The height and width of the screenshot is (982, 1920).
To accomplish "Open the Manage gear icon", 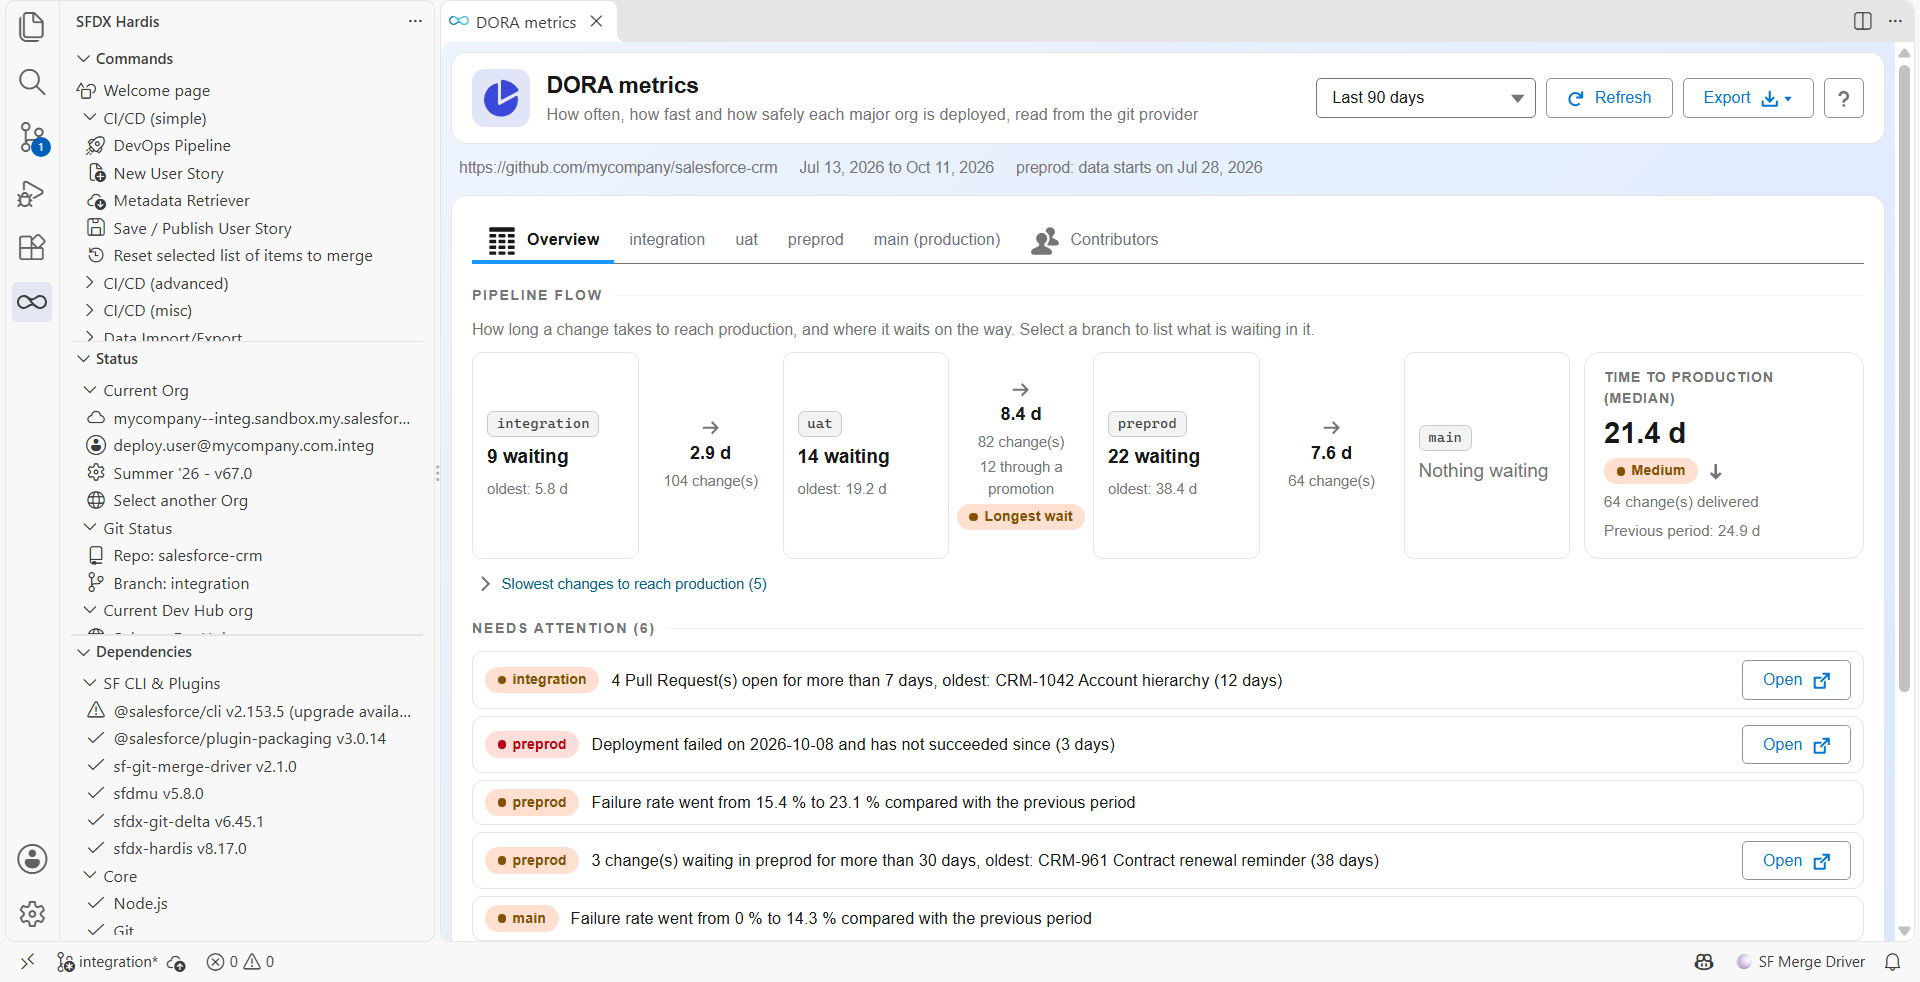I will coord(32,913).
